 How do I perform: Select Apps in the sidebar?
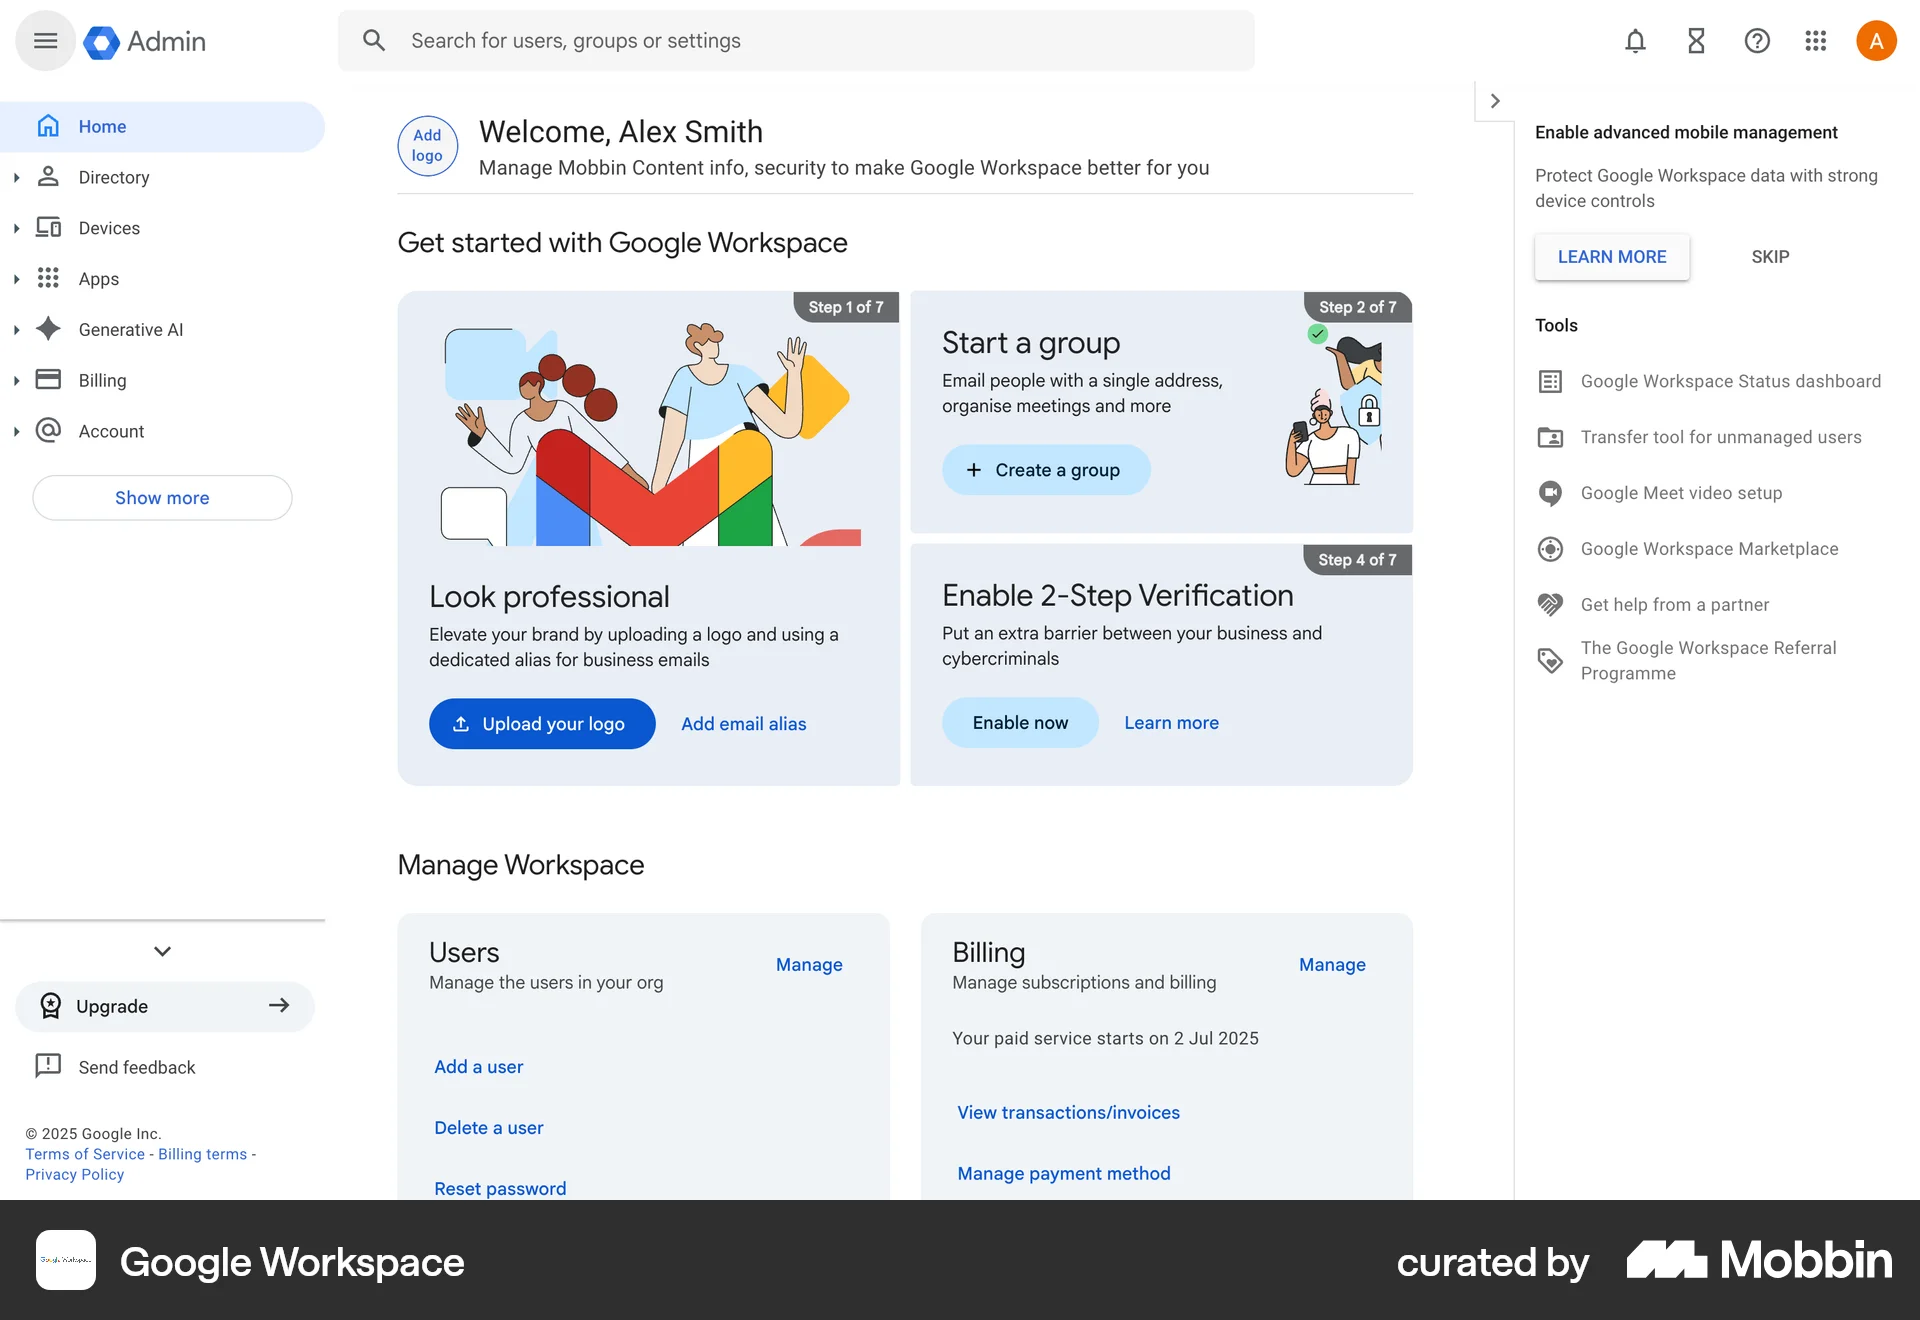click(98, 278)
